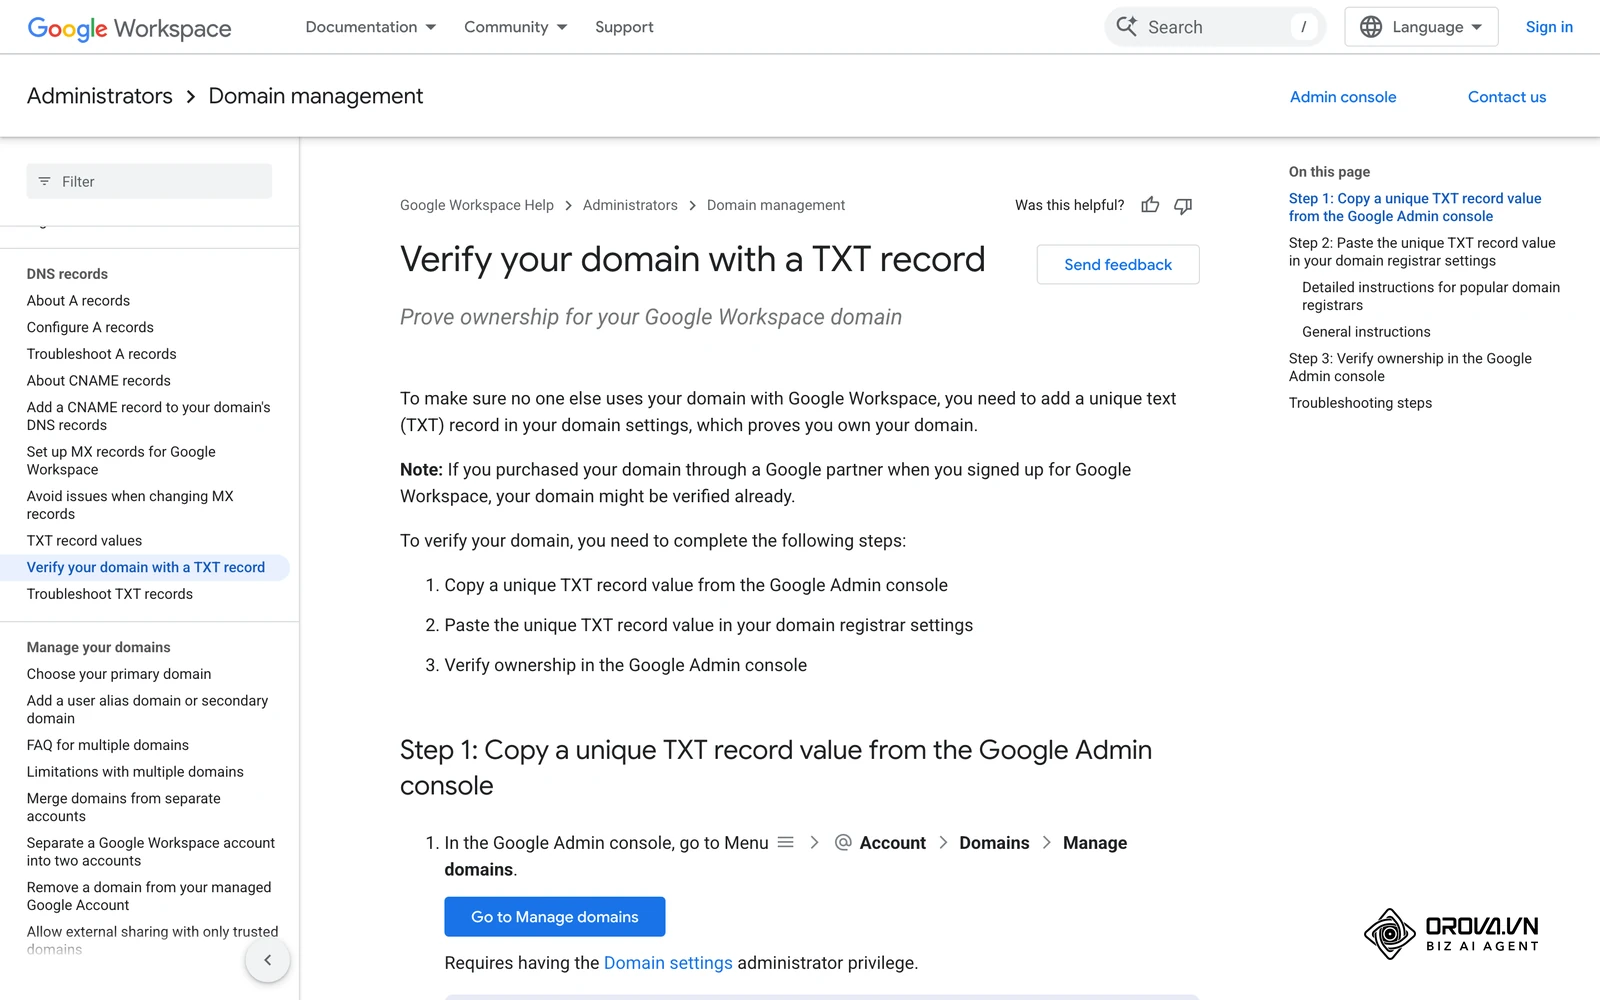
Task: Focus the Search input field
Action: [1215, 27]
